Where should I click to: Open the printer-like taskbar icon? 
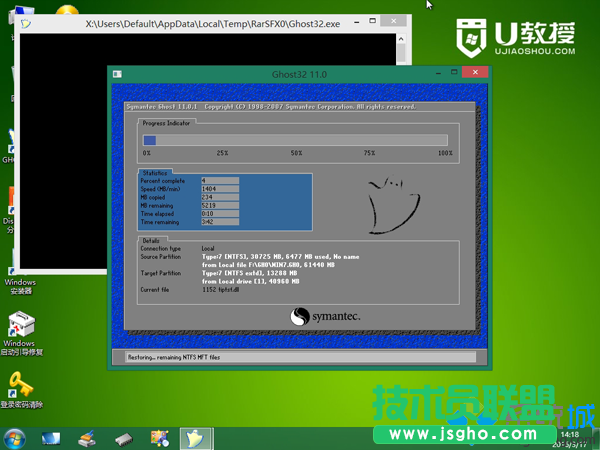tap(87, 438)
